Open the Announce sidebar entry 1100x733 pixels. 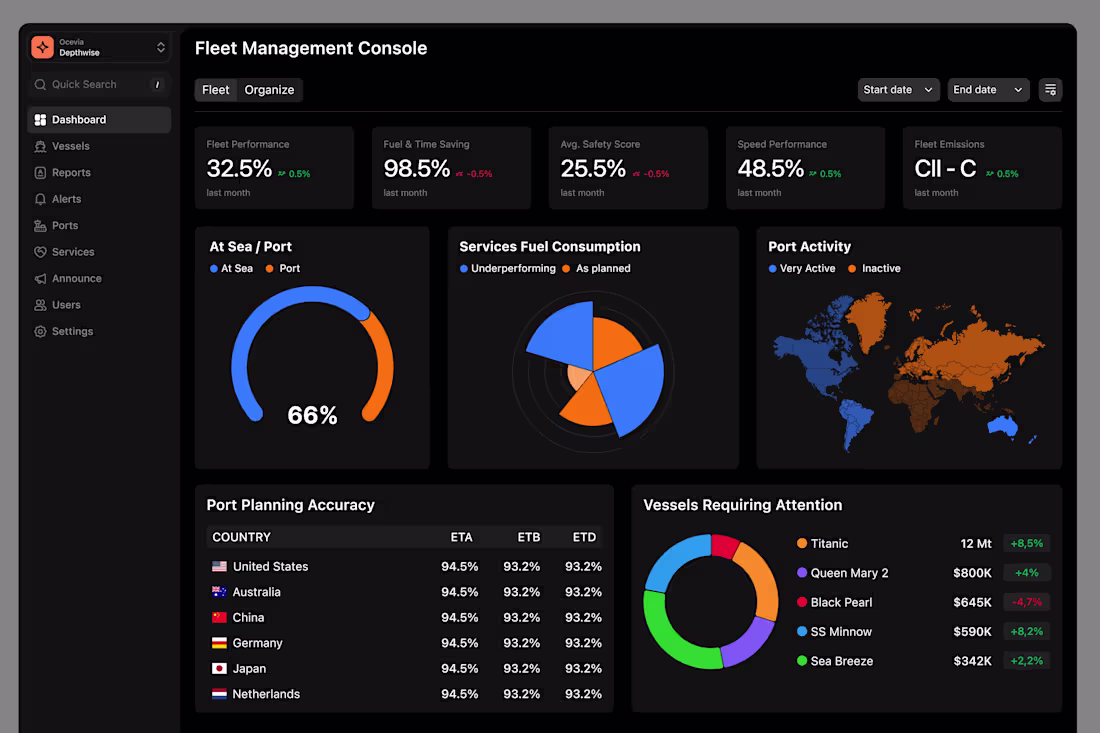click(99, 278)
